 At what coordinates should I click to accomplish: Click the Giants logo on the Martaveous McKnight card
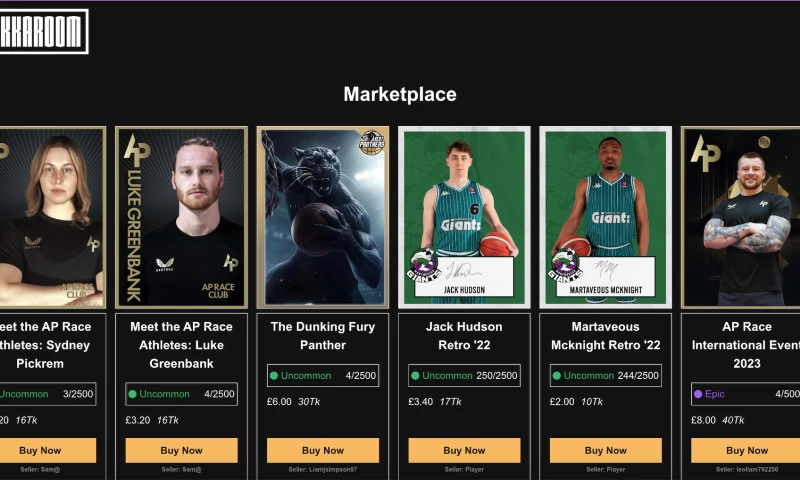click(564, 267)
